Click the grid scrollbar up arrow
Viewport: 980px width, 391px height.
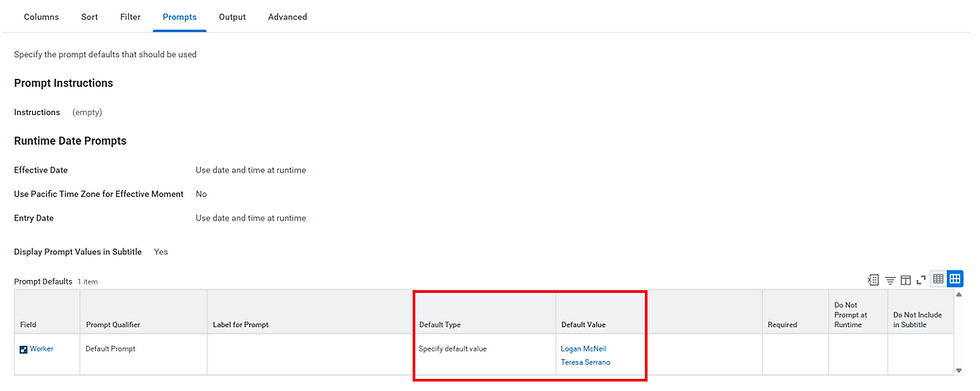[959, 294]
